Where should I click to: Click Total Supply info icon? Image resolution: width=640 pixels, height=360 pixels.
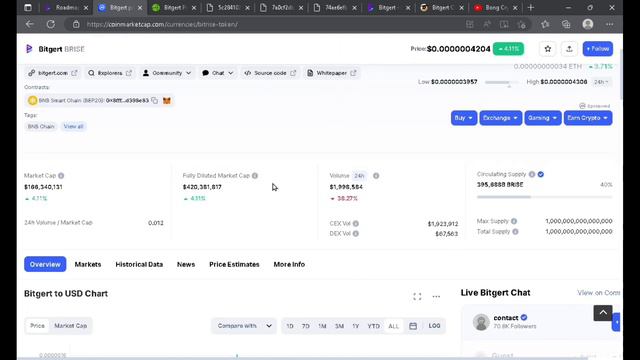516,231
